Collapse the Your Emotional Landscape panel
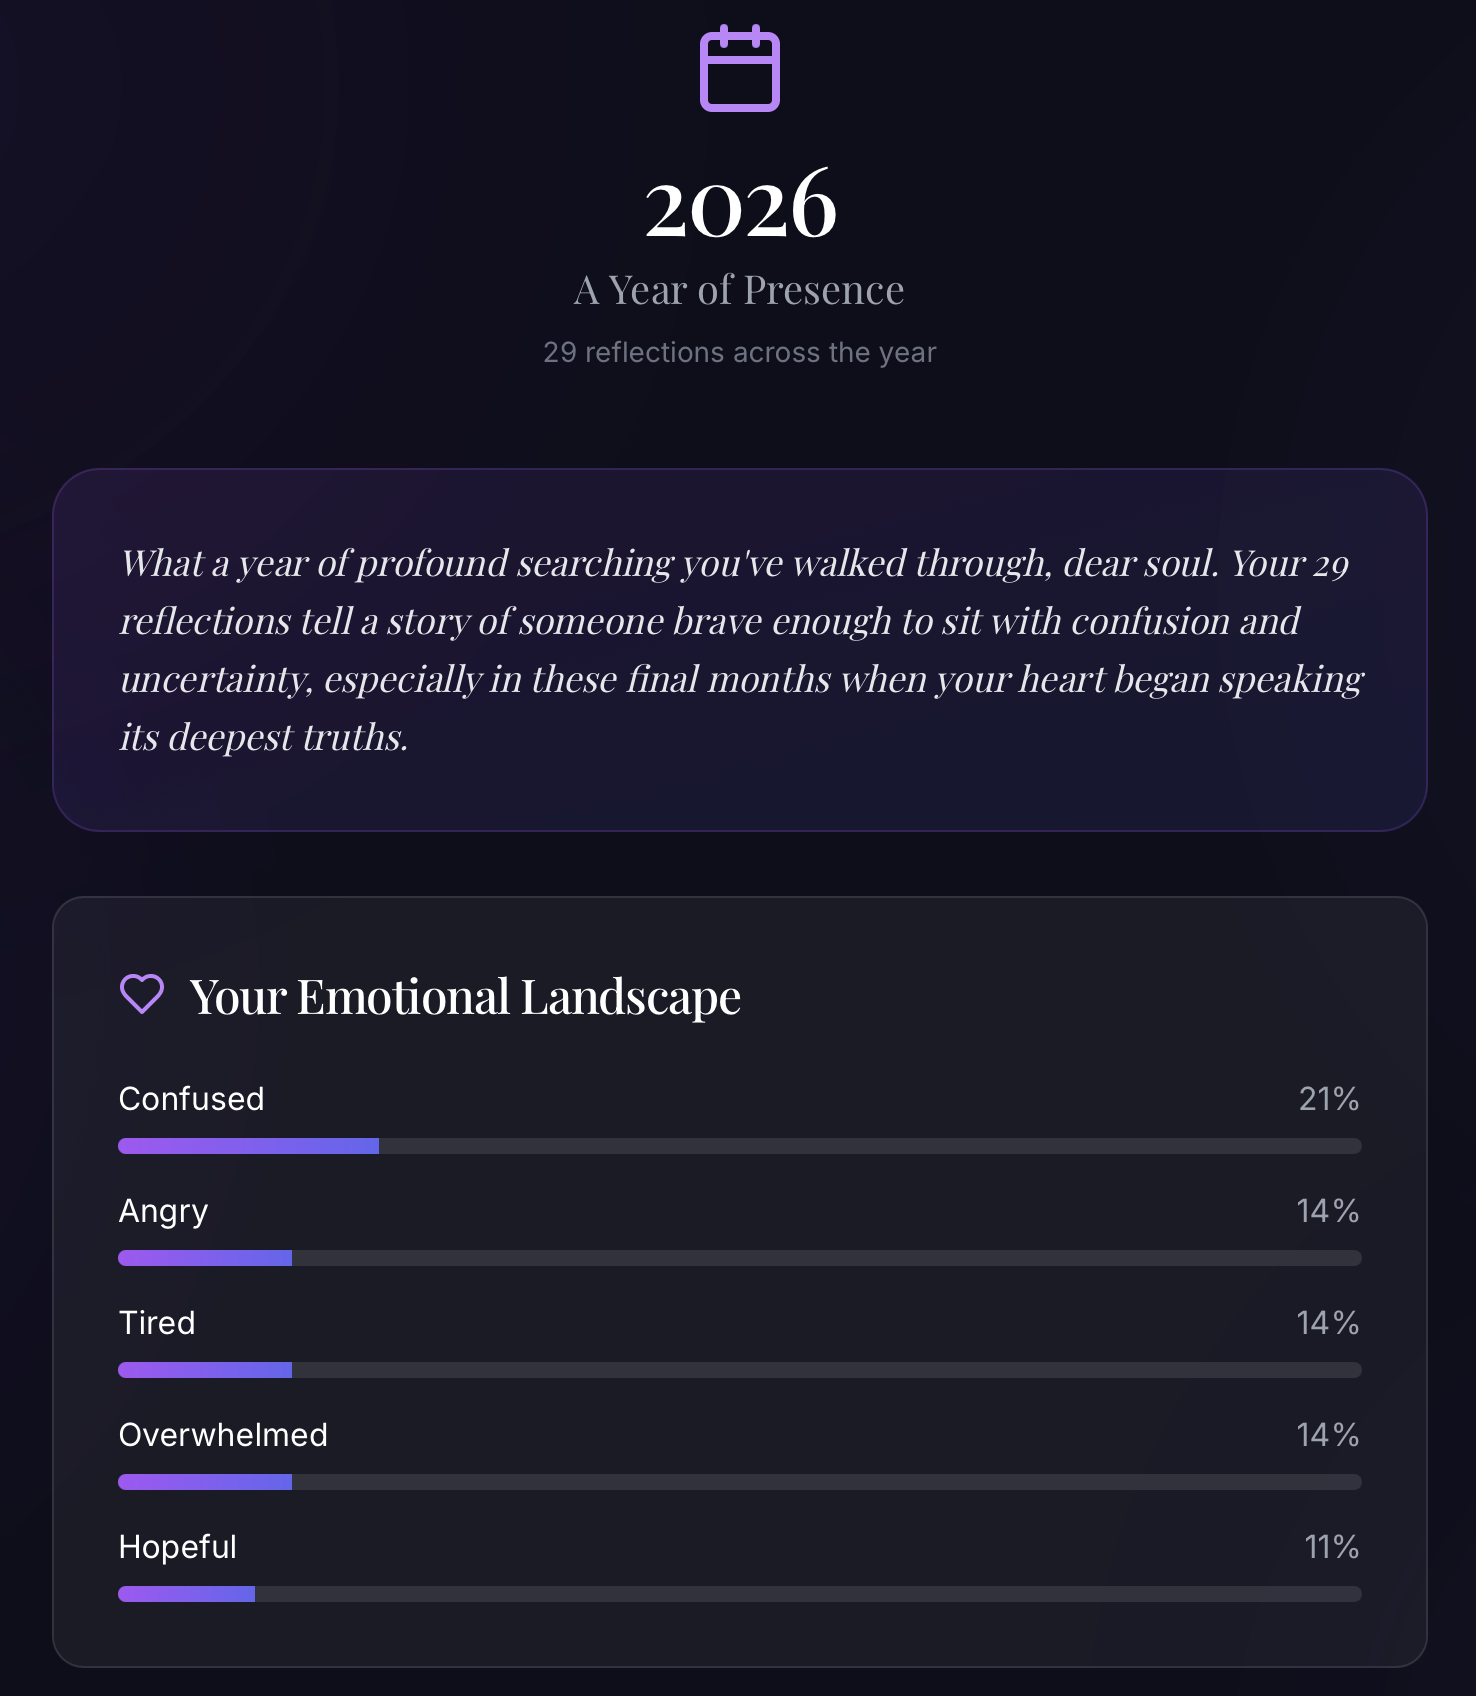1476x1696 pixels. (x=466, y=995)
